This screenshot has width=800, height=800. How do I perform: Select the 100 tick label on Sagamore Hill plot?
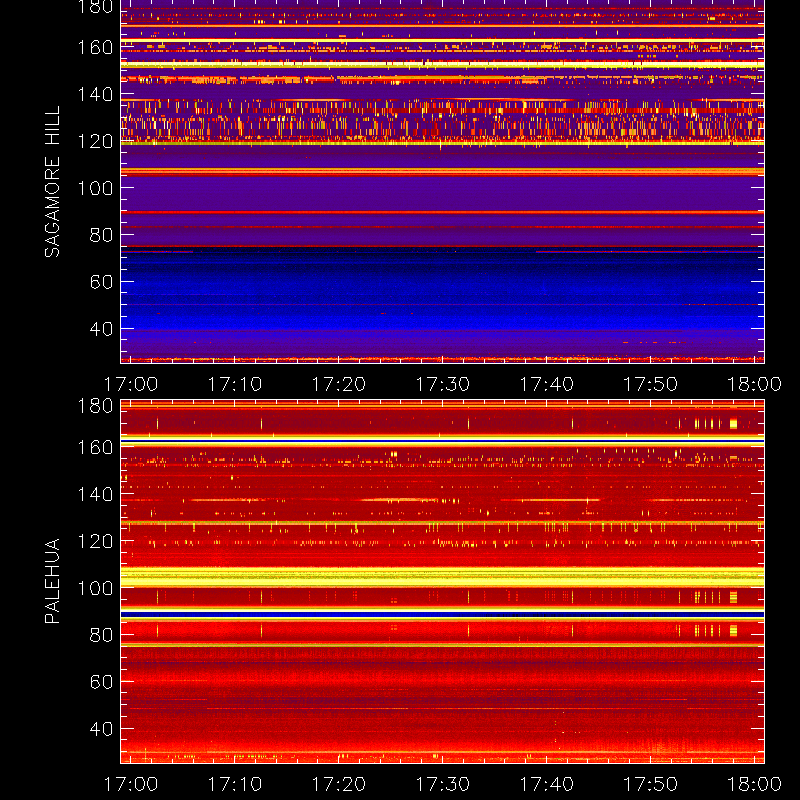(x=95, y=188)
